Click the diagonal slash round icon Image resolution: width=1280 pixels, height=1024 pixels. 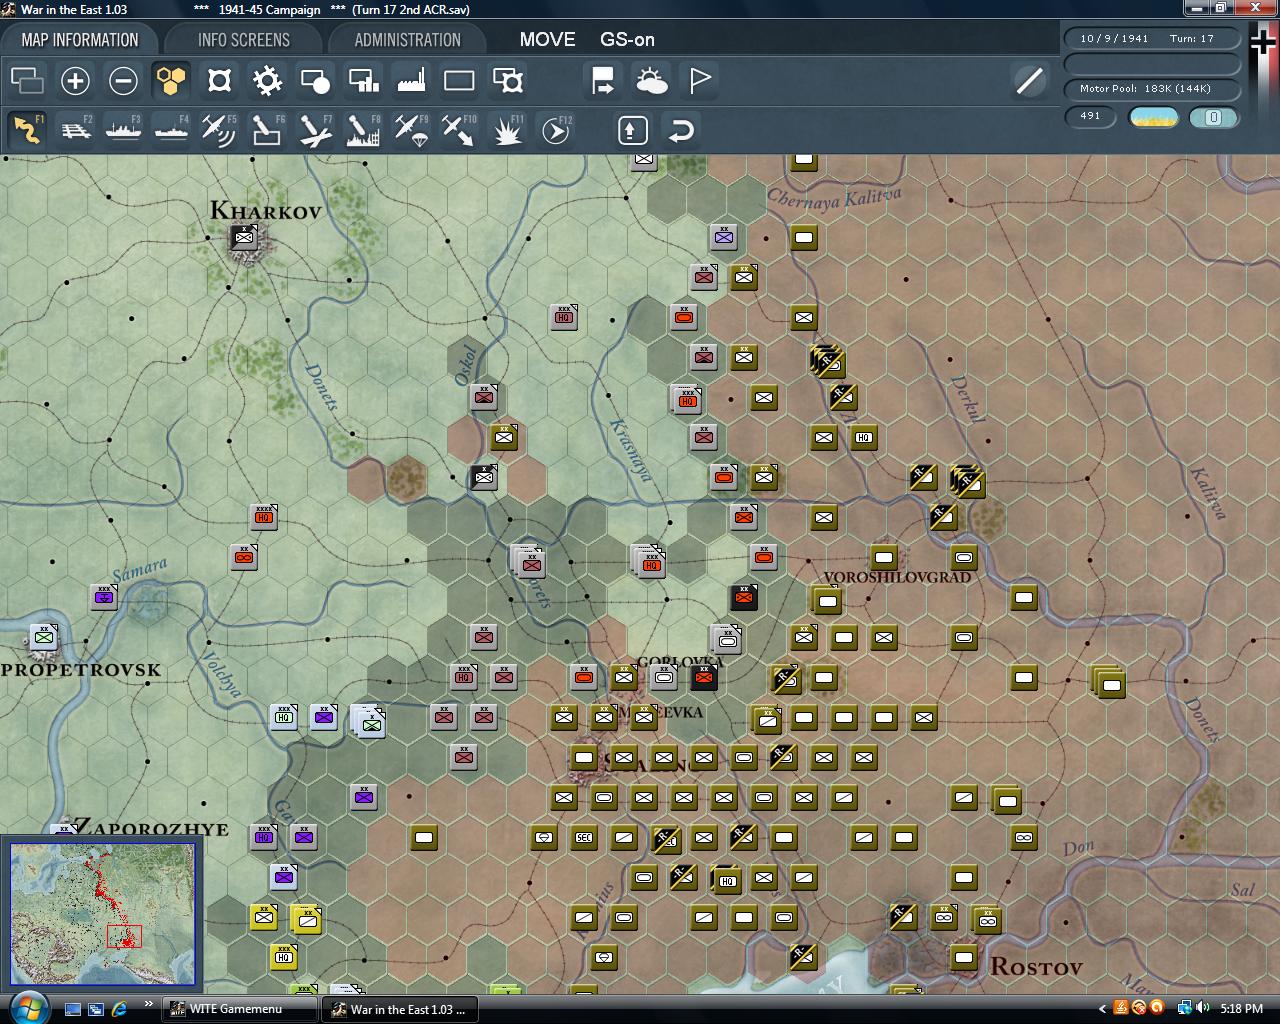[1029, 80]
